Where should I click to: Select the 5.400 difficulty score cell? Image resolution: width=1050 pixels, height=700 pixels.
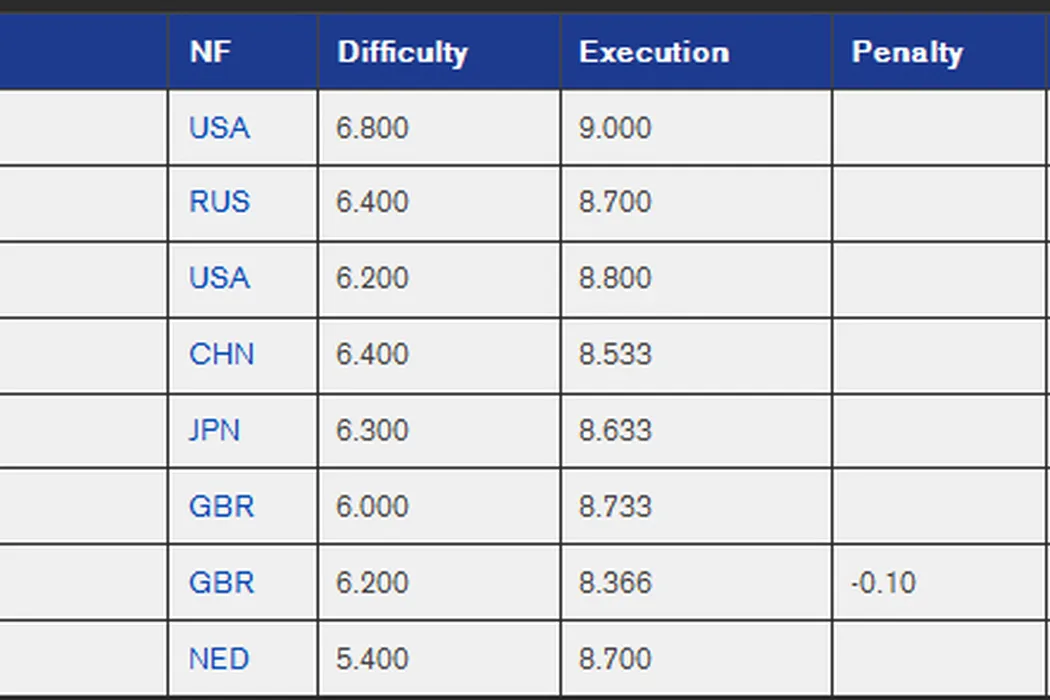coord(373,659)
